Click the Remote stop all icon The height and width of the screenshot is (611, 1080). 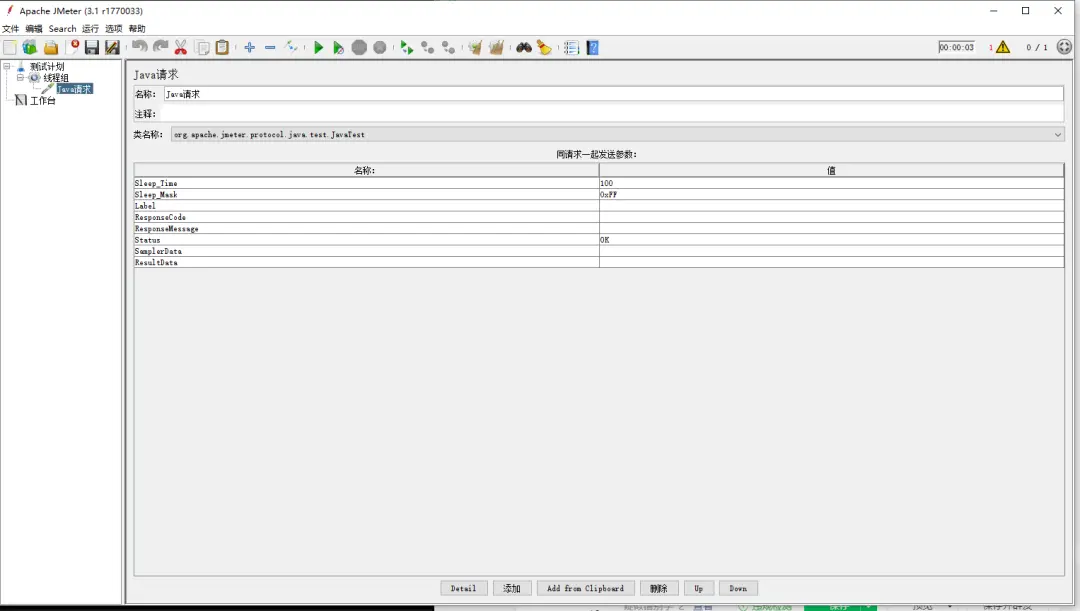point(428,48)
